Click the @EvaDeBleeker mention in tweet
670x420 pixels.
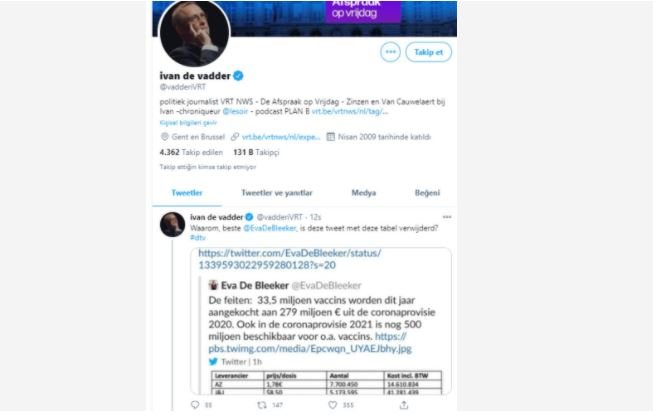coord(270,228)
